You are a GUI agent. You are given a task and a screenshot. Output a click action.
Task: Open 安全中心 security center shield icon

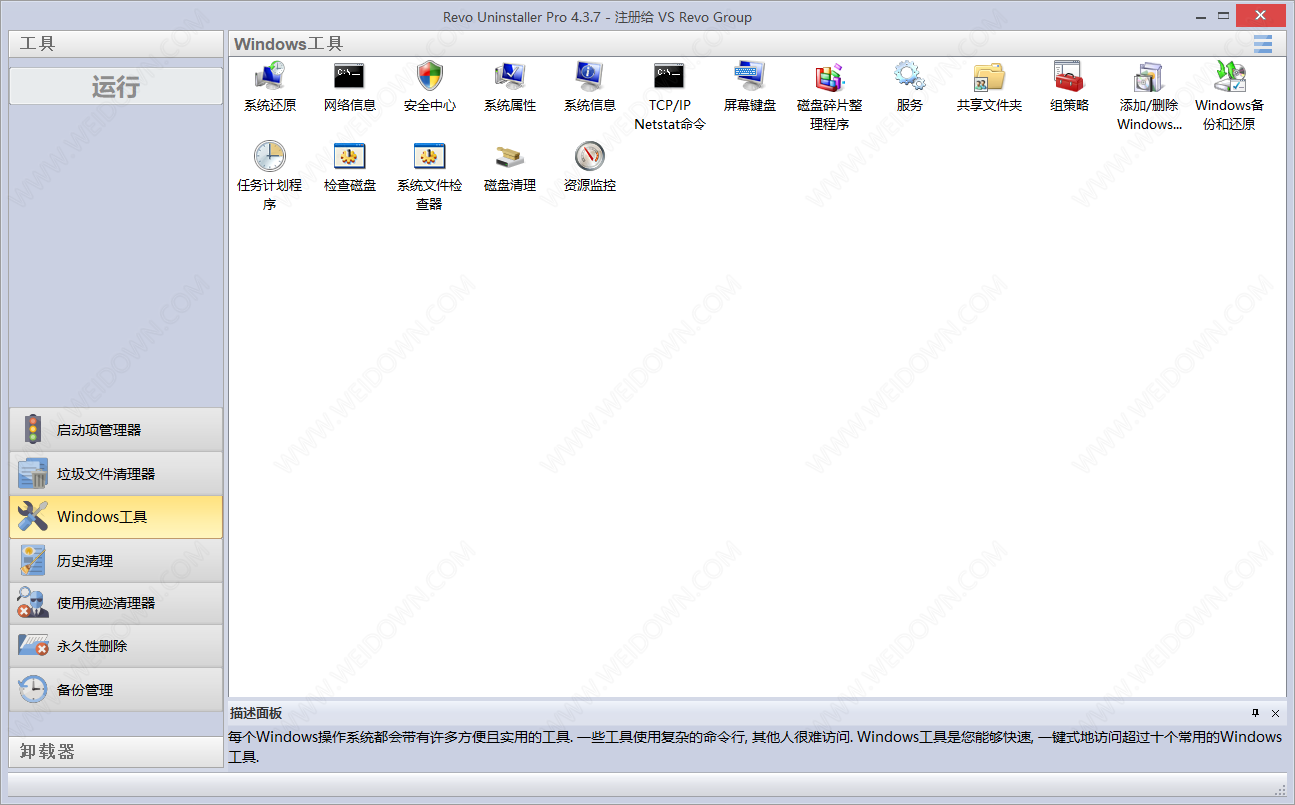[x=429, y=77]
